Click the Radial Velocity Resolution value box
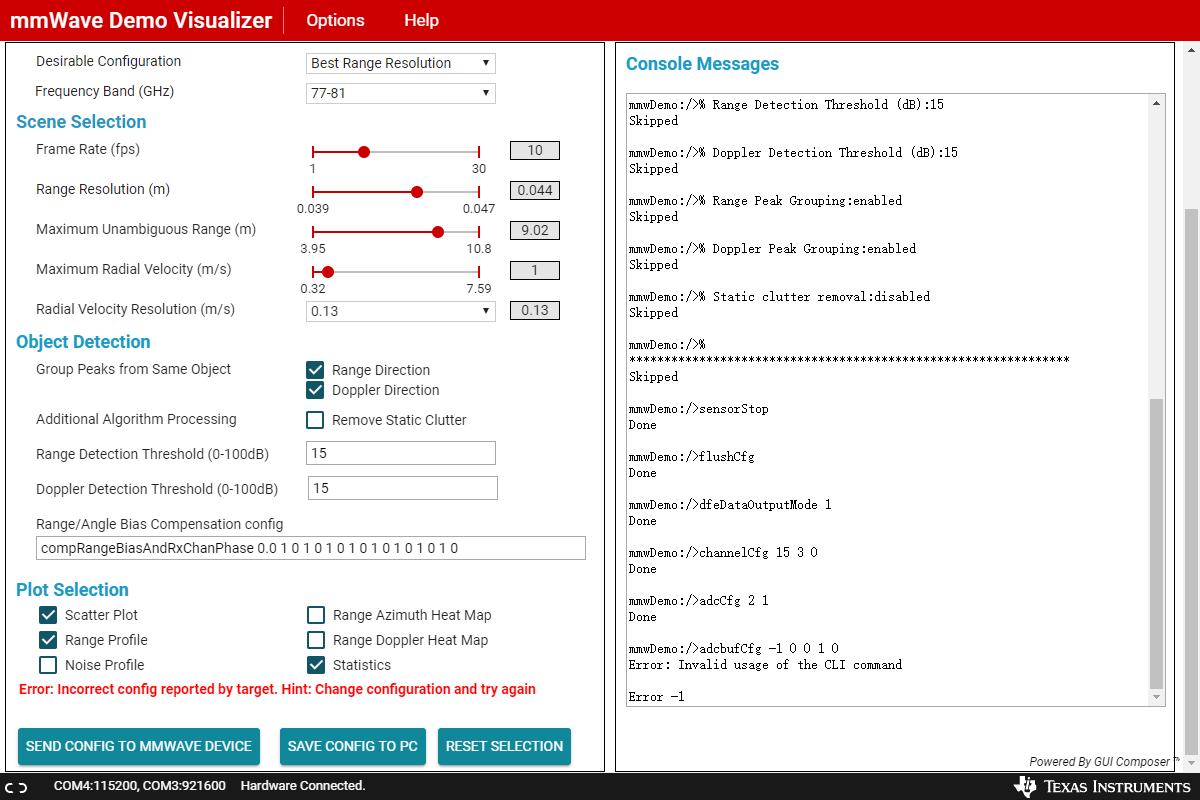The width and height of the screenshot is (1200, 800). coord(535,311)
